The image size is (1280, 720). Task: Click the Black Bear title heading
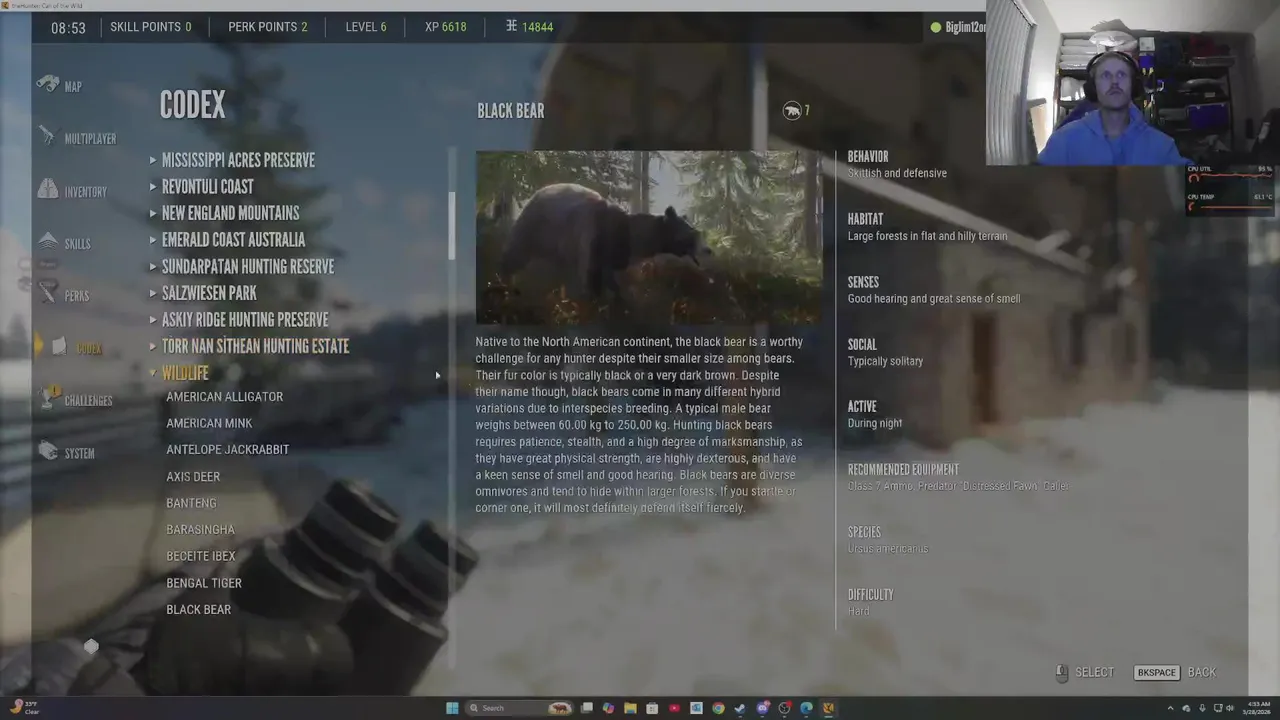(x=511, y=111)
